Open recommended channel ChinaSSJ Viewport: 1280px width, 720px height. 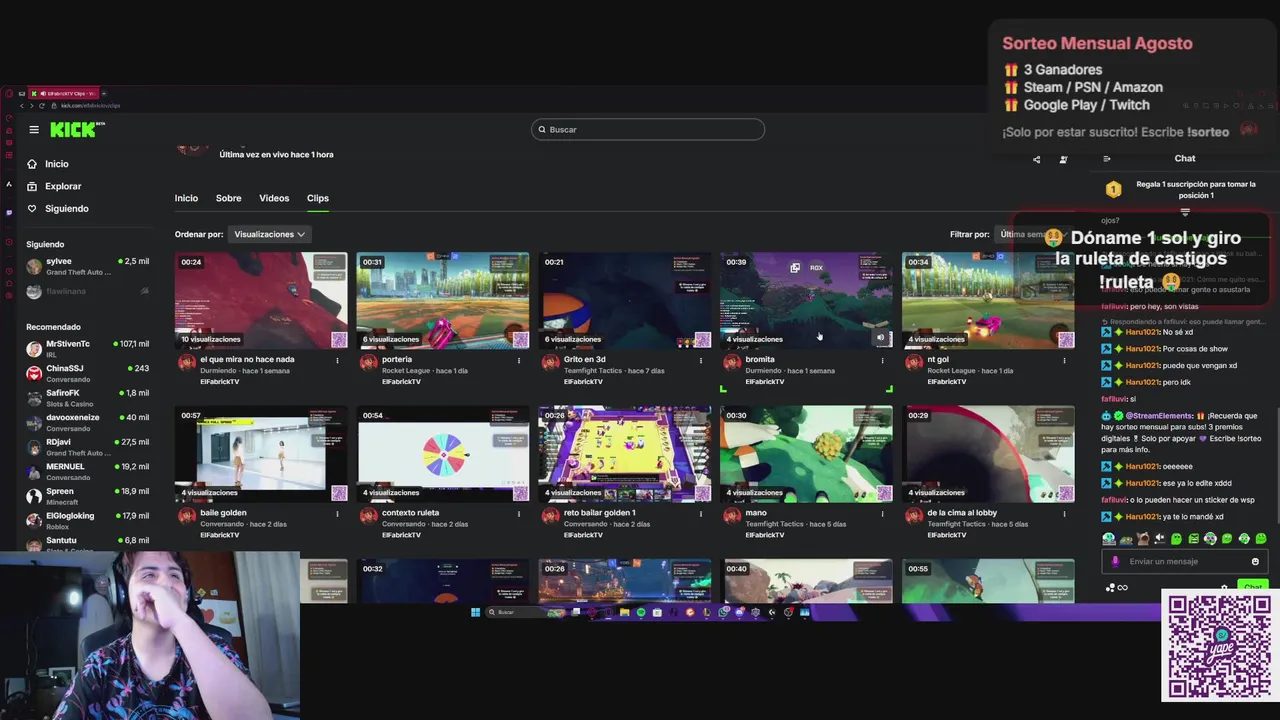point(88,373)
